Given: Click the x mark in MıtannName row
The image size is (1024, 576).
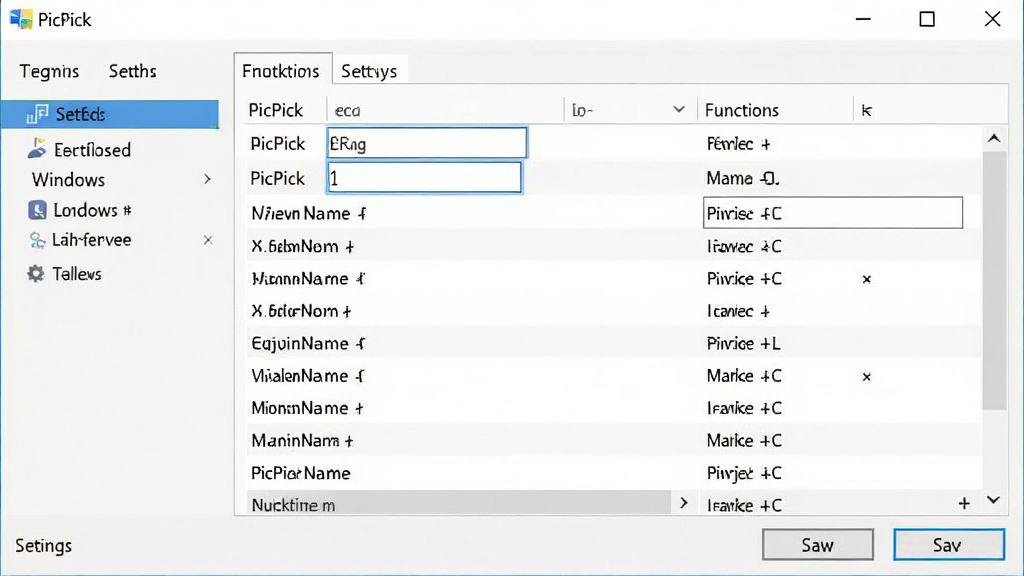Looking at the screenshot, I should (867, 280).
